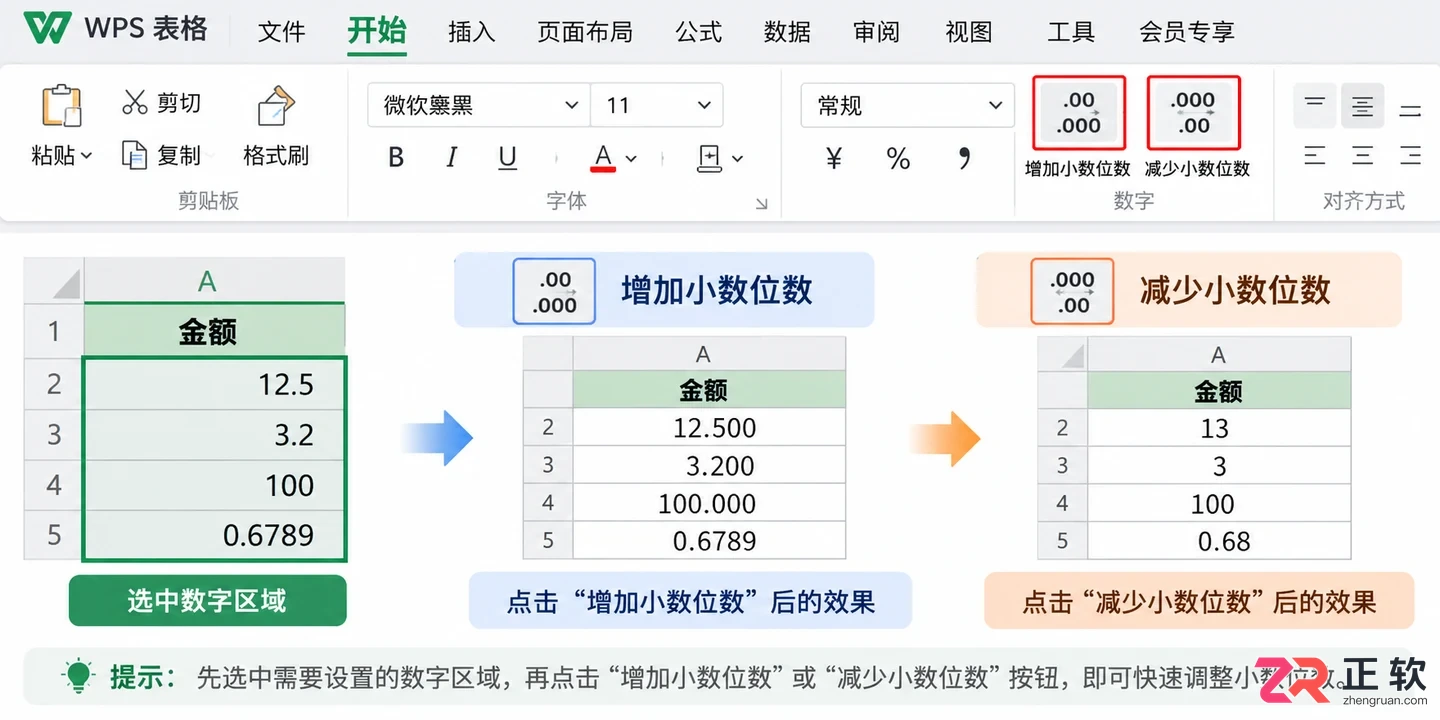The height and width of the screenshot is (720, 1440).
Task: Click caption 点击“增加小数位数”后的效果
Action: coord(691,601)
